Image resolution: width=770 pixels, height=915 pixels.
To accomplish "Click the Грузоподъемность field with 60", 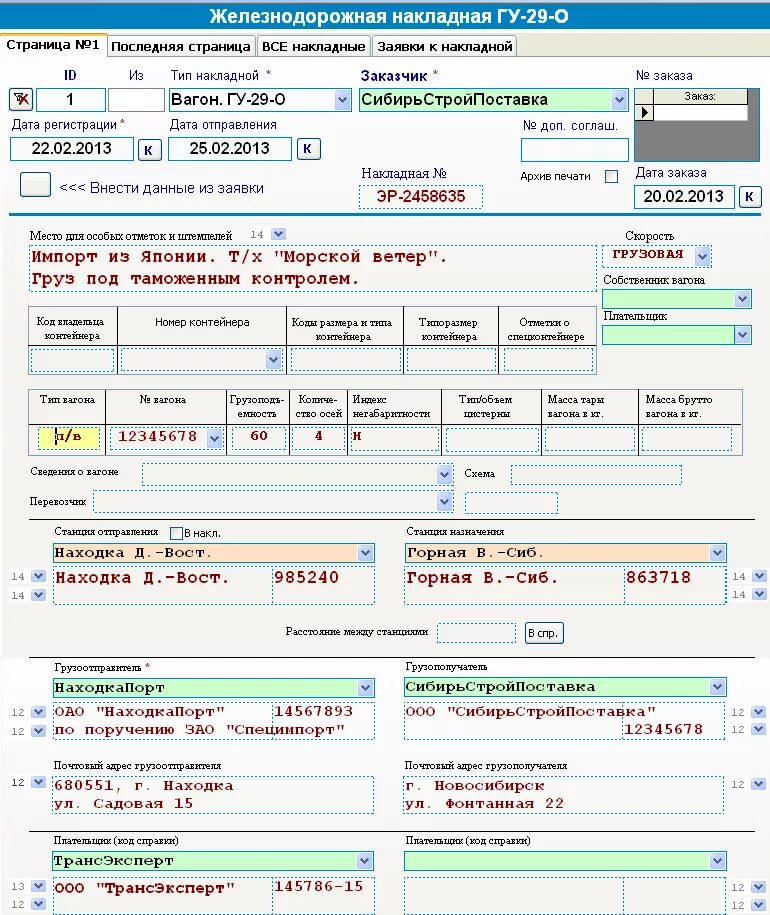I will tap(259, 438).
